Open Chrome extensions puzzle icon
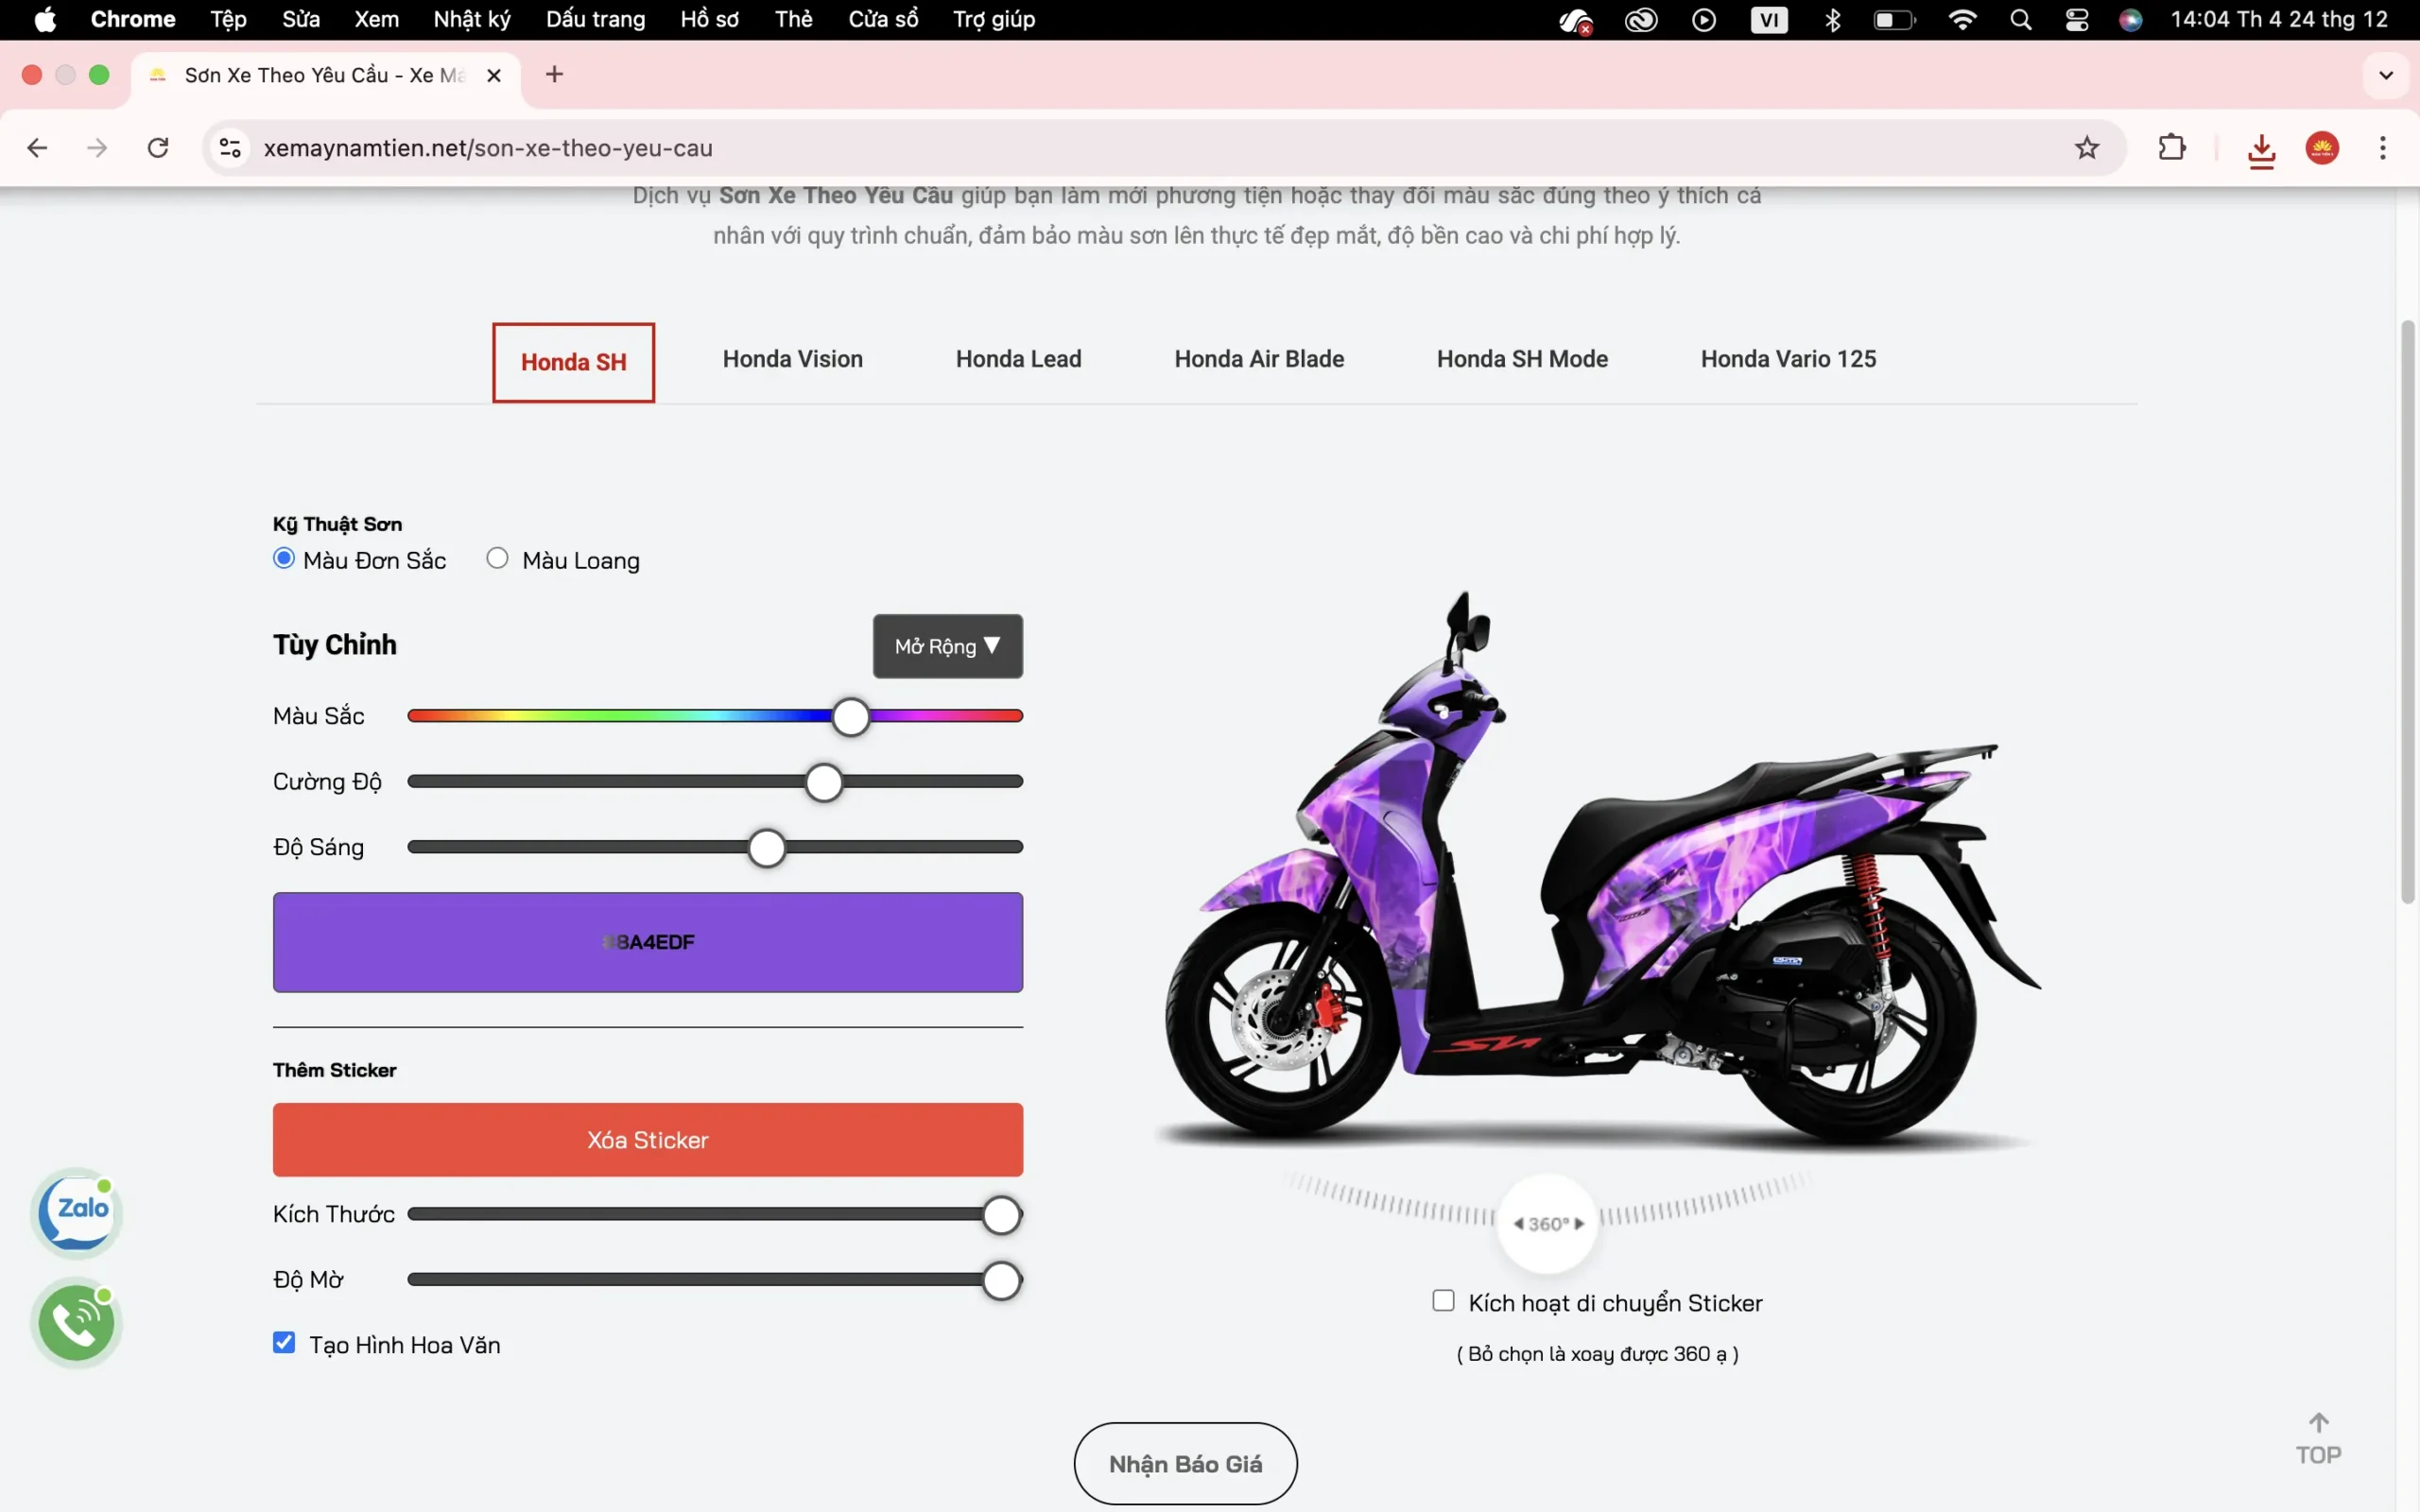This screenshot has height=1512, width=2420. pos(2172,148)
